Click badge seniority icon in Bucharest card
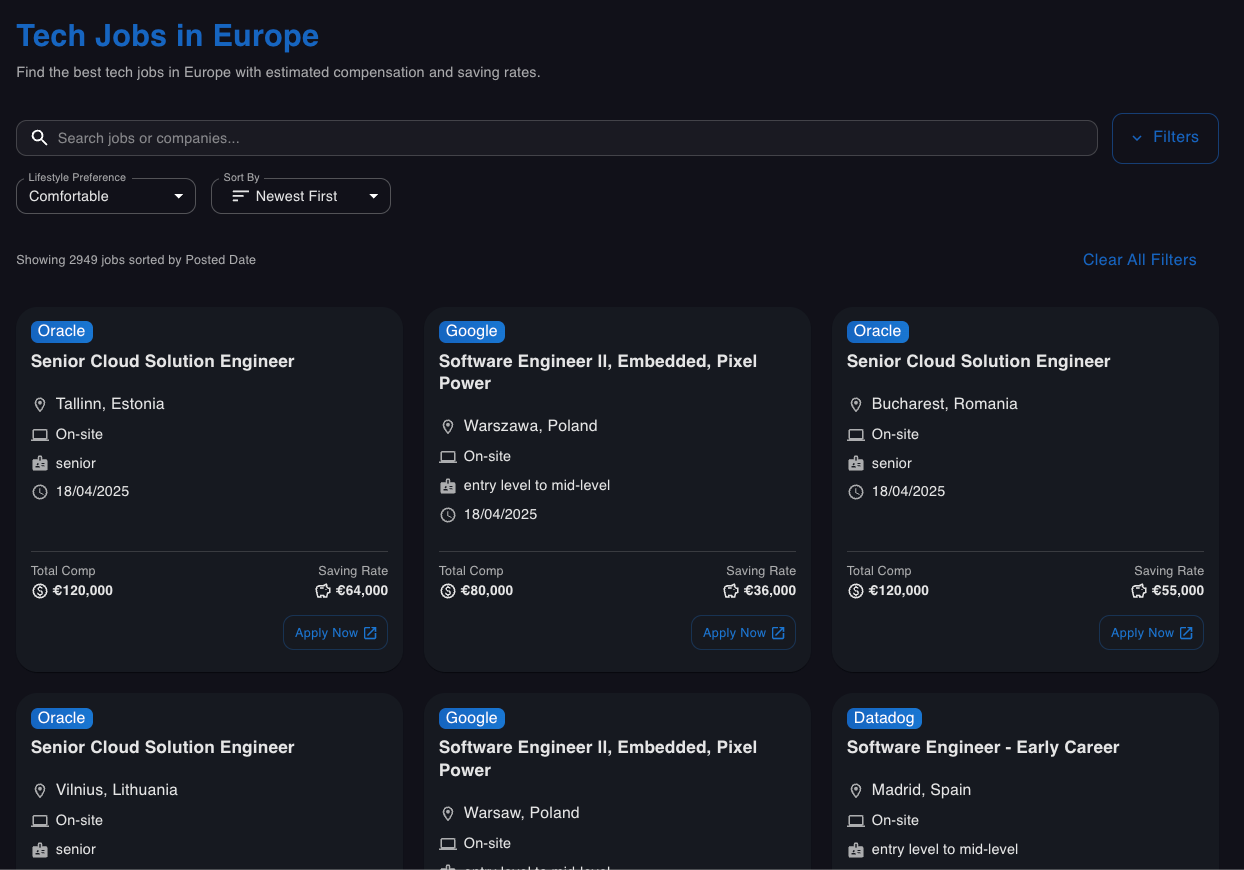The image size is (1244, 870). [x=856, y=464]
